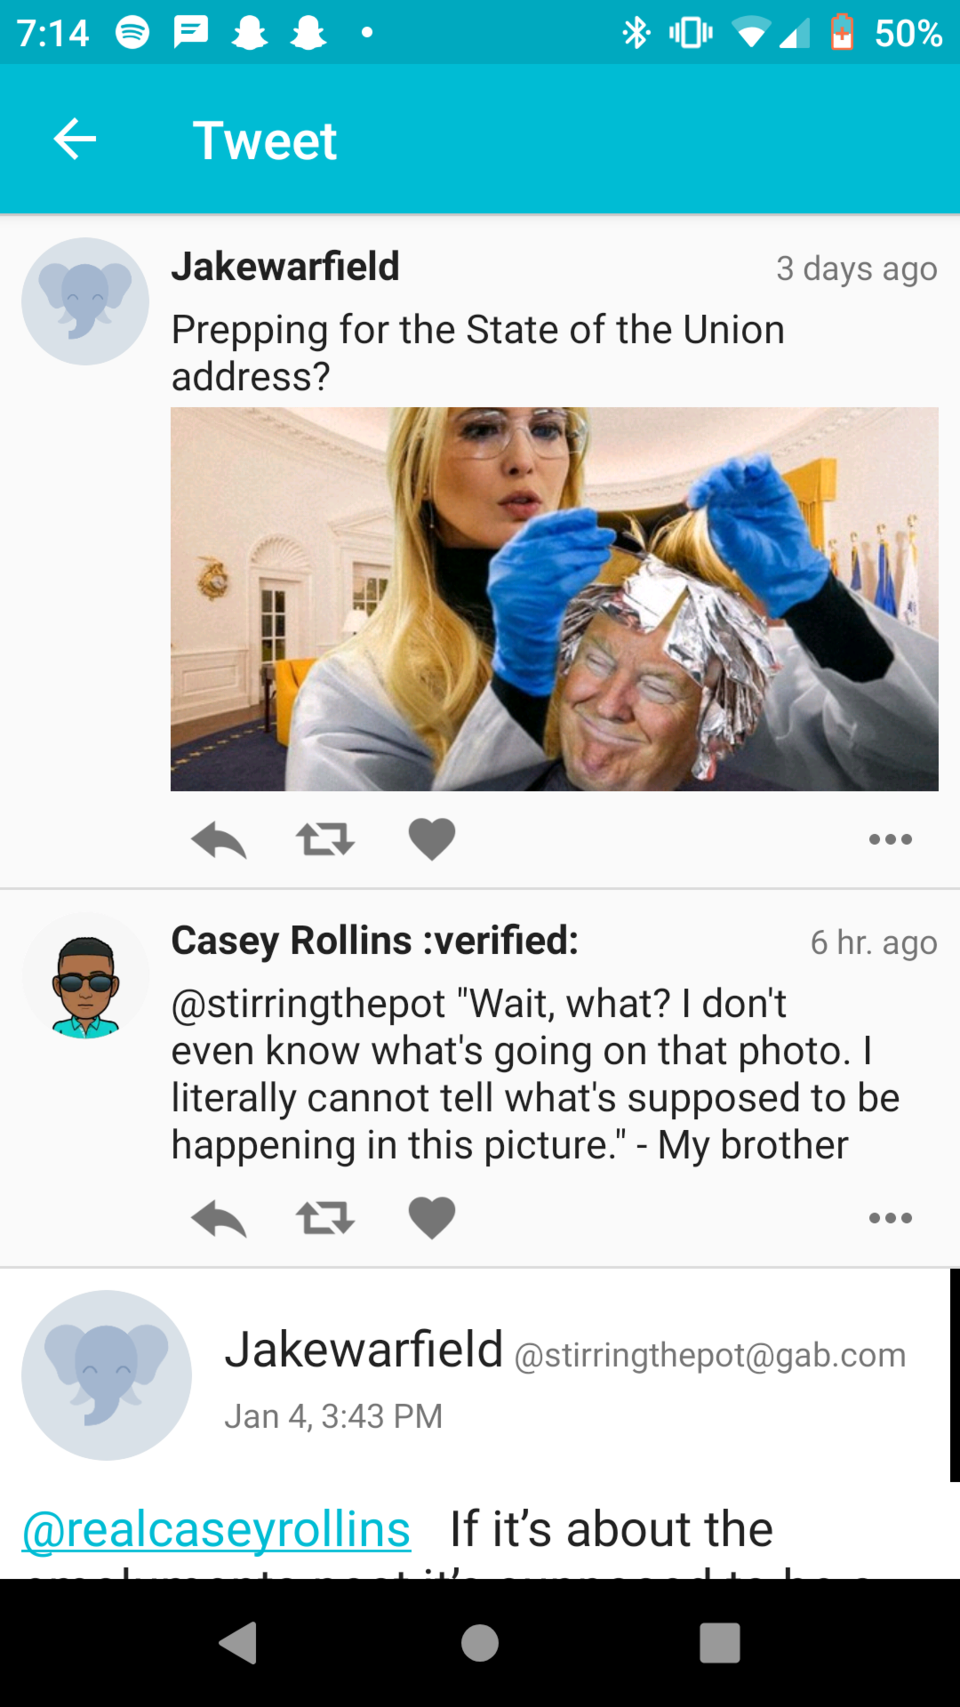Reply to Casey Rollins' post
The width and height of the screenshot is (960, 1707).
[x=219, y=1218]
